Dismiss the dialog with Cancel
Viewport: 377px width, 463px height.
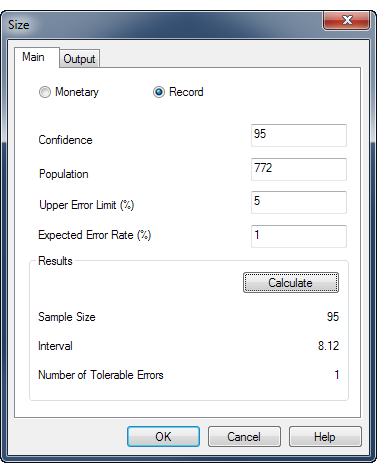pyautogui.click(x=244, y=436)
